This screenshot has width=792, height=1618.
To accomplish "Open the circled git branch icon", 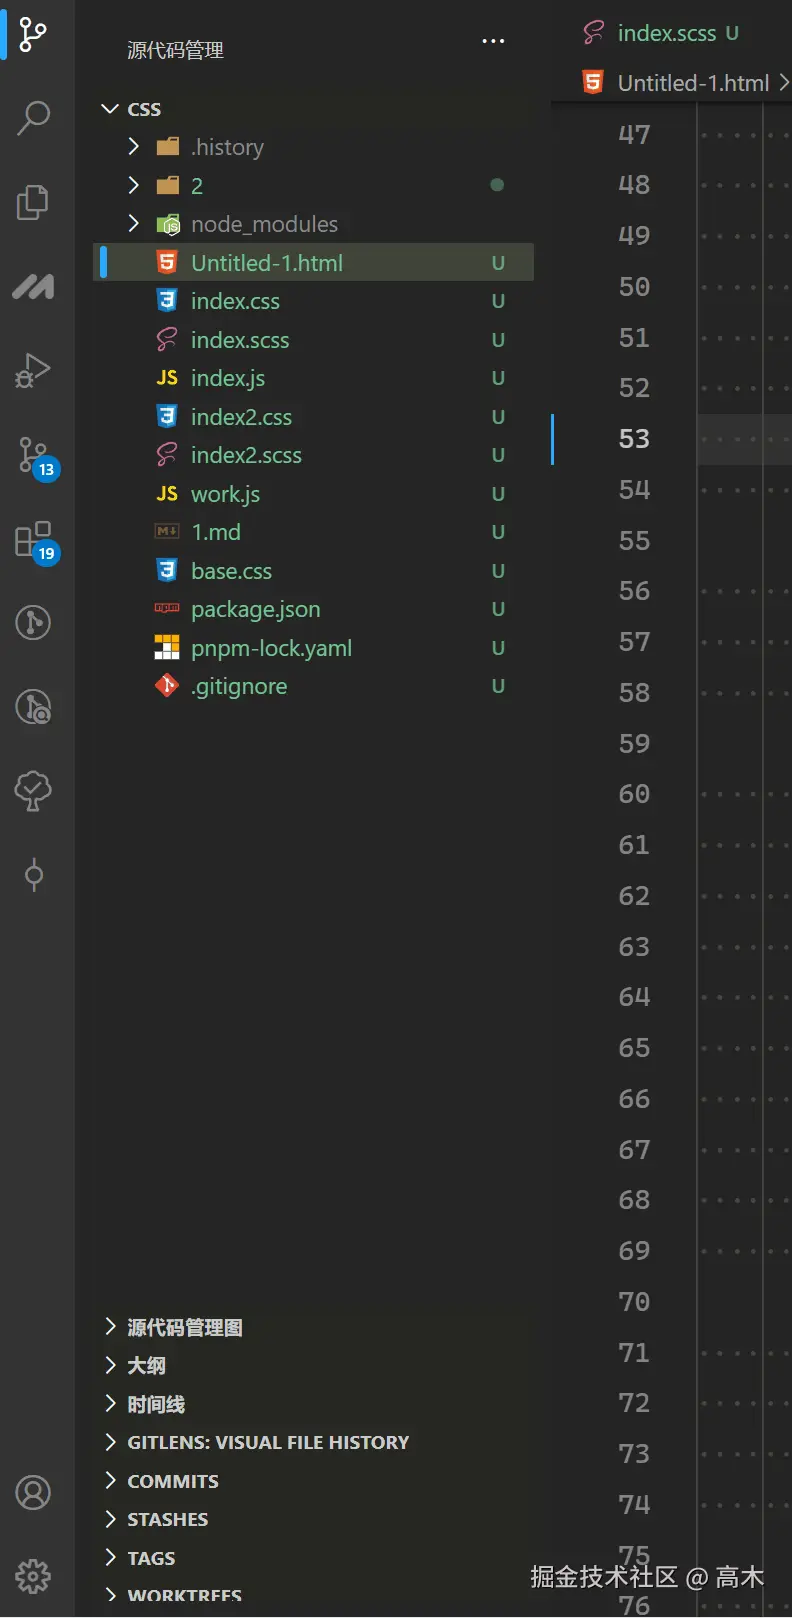I will (33, 623).
